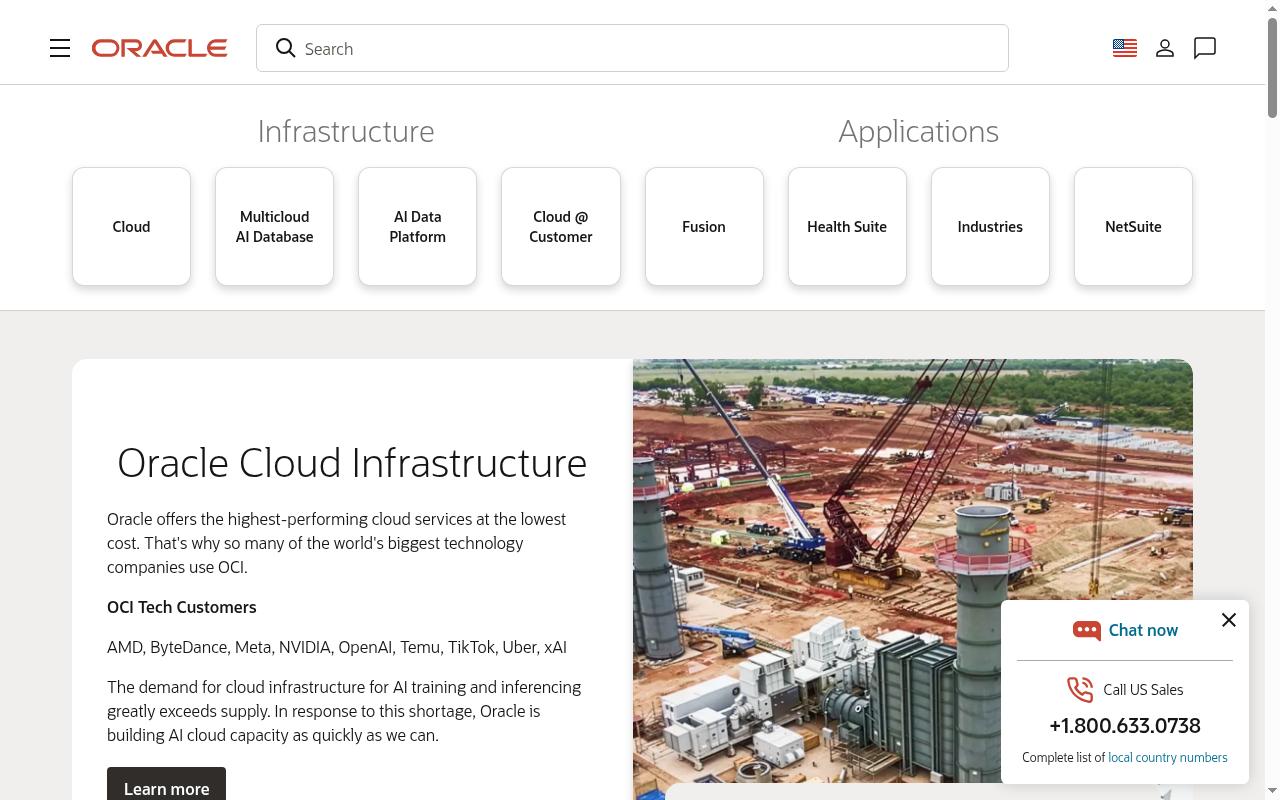Open the local country numbers link
The width and height of the screenshot is (1280, 800).
(x=1167, y=757)
